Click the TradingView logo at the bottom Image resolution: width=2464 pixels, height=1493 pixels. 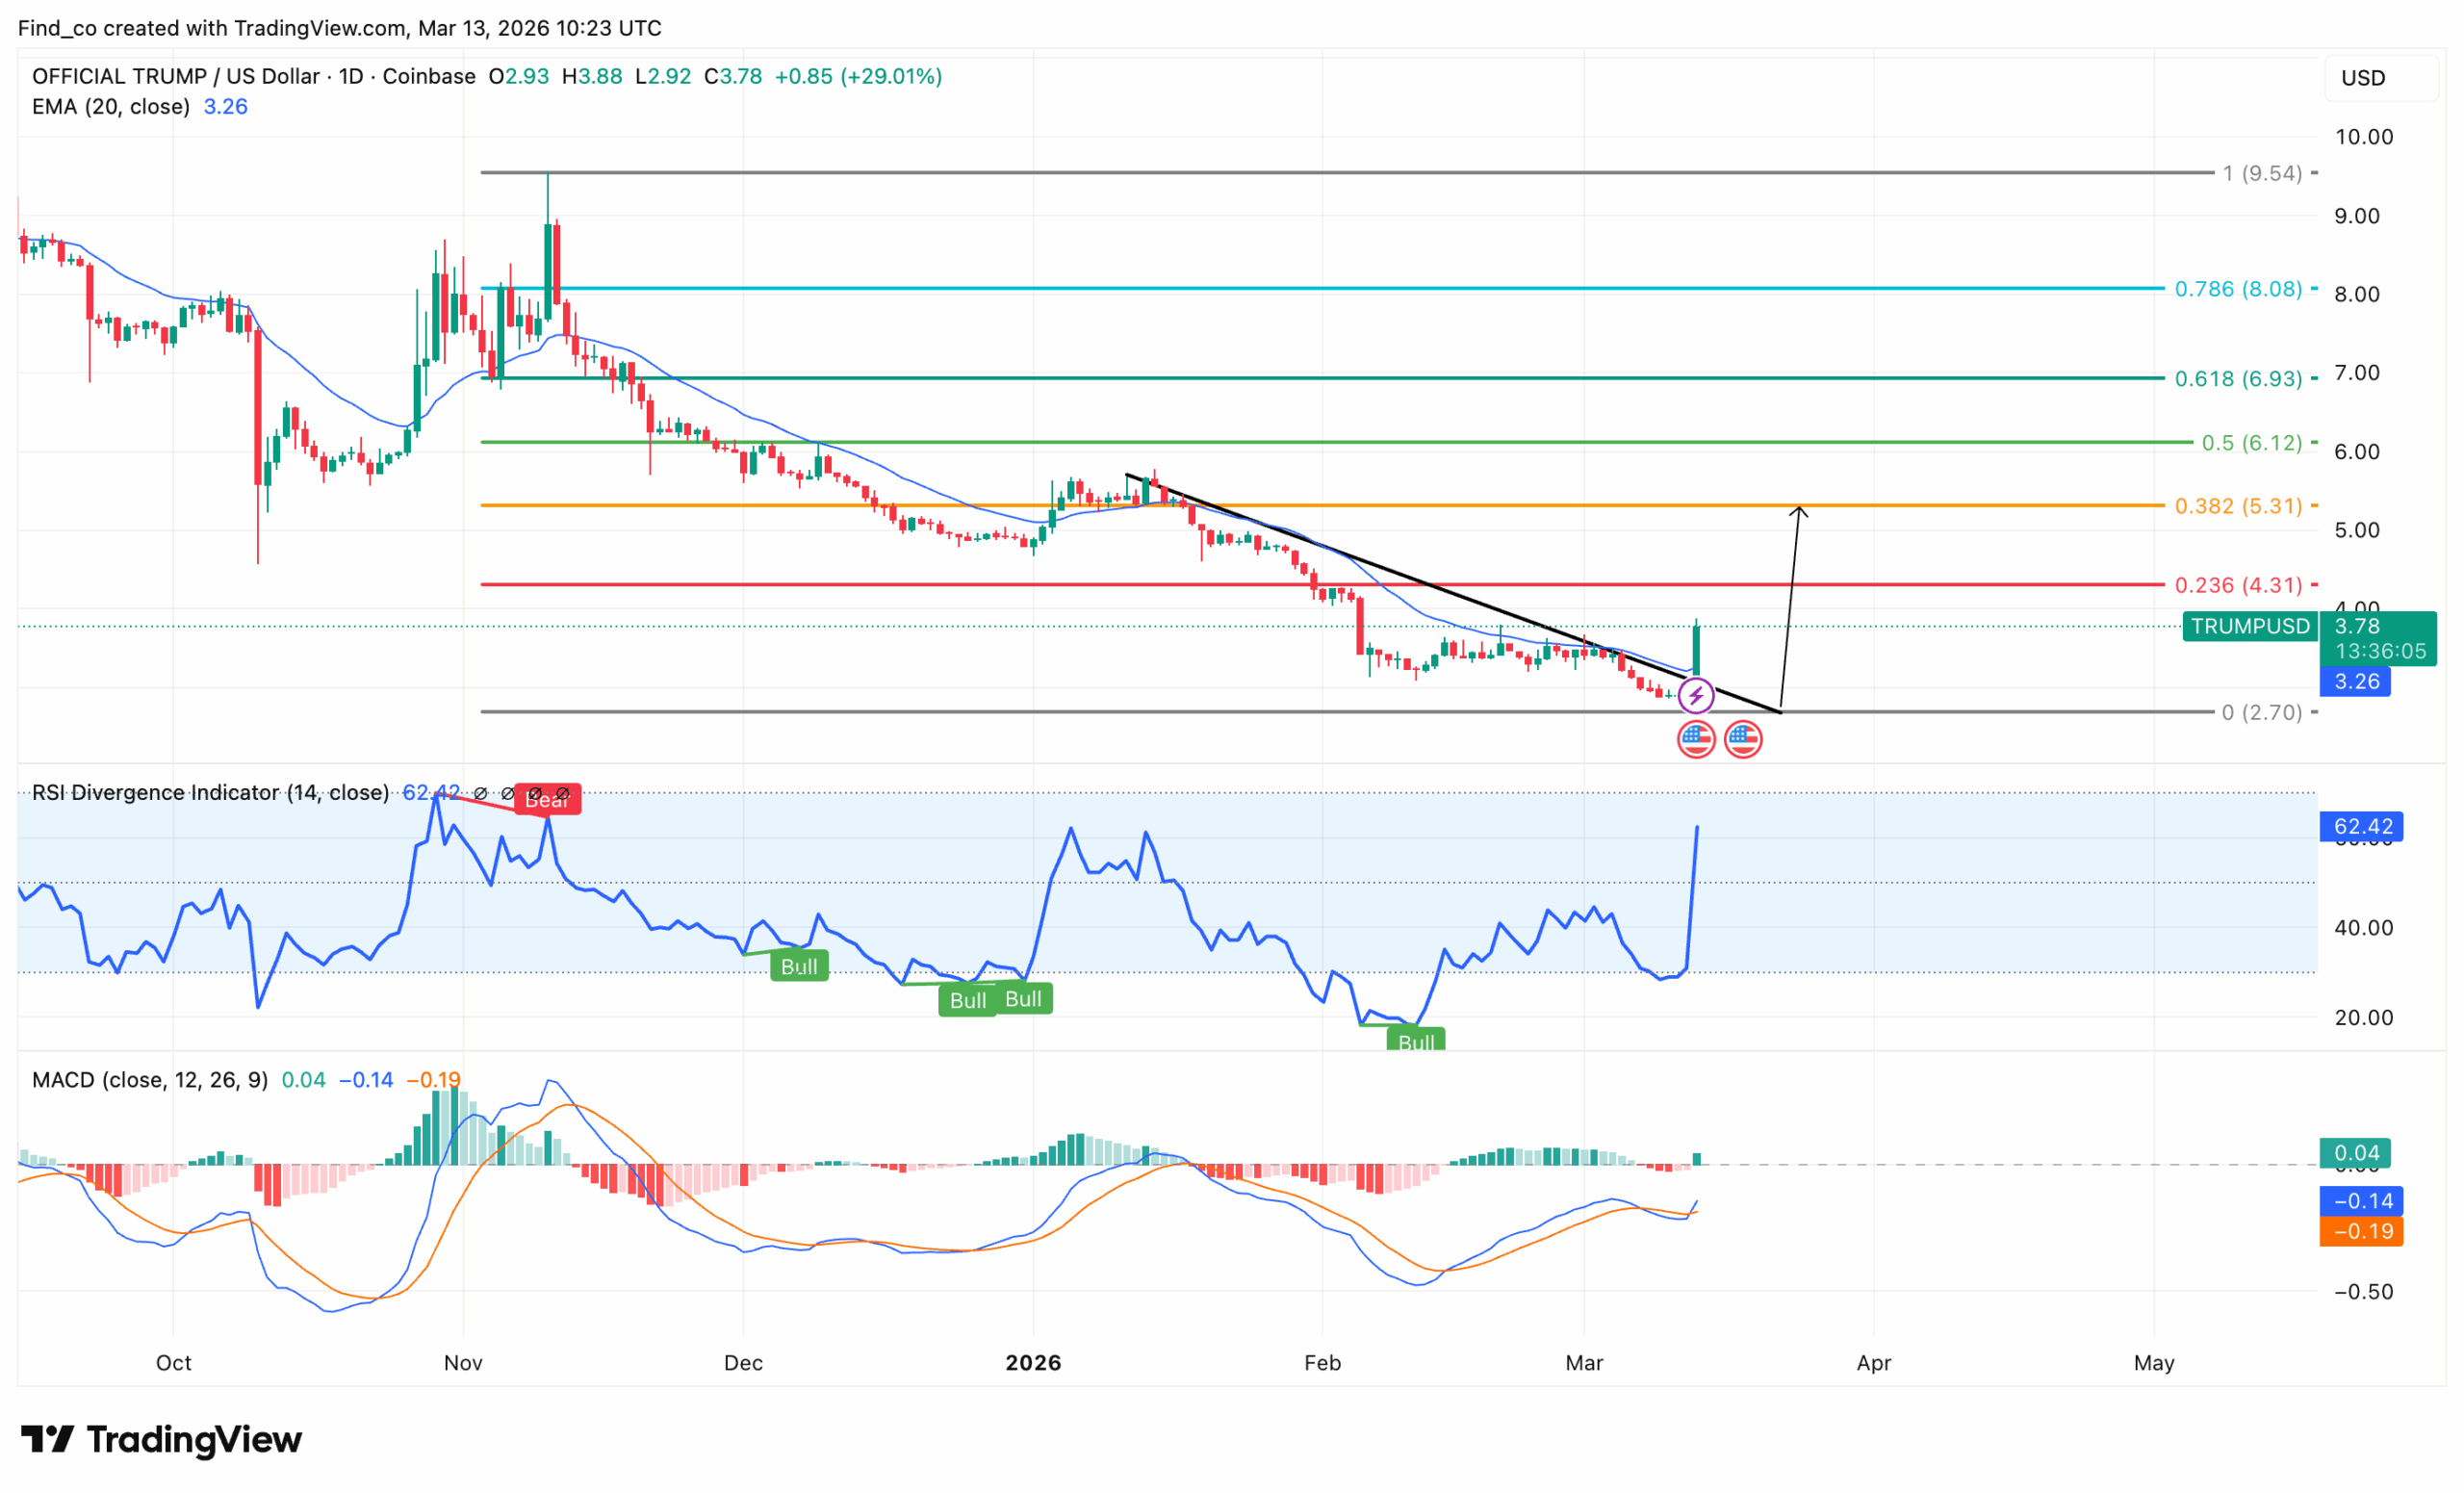pos(161,1439)
